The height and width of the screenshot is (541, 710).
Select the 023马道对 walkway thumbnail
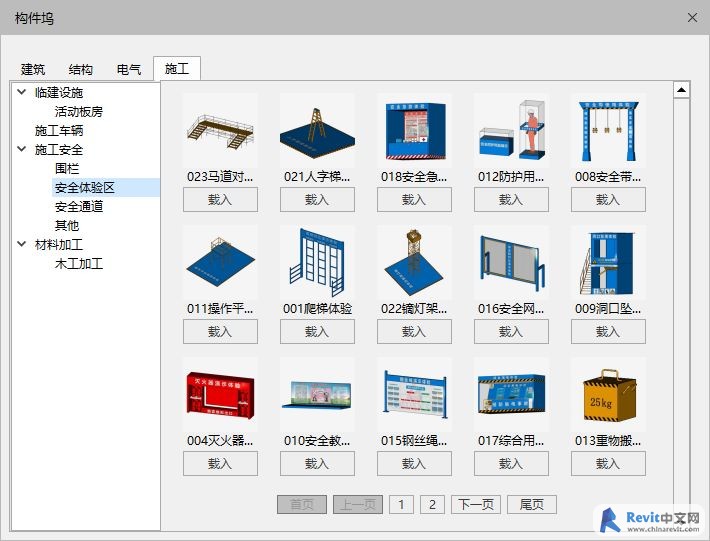click(x=220, y=131)
